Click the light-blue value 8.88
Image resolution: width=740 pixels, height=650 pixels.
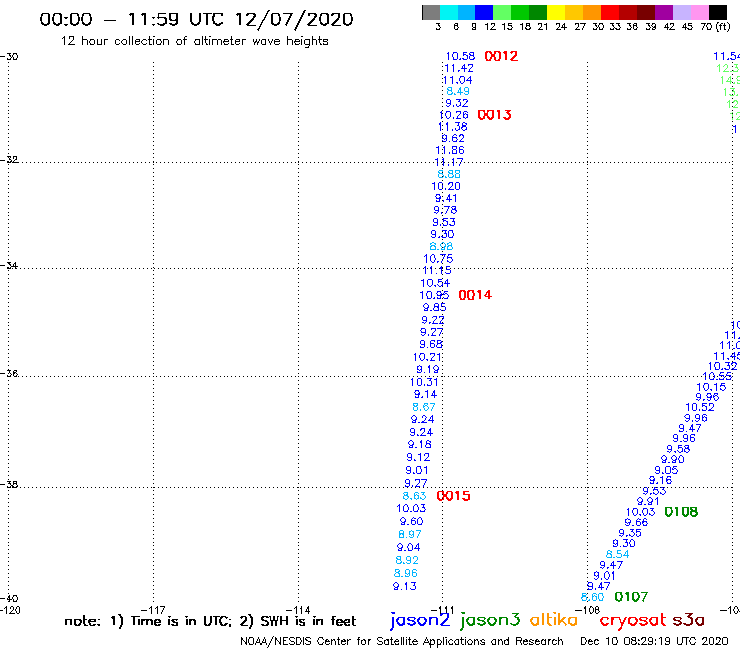(449, 174)
